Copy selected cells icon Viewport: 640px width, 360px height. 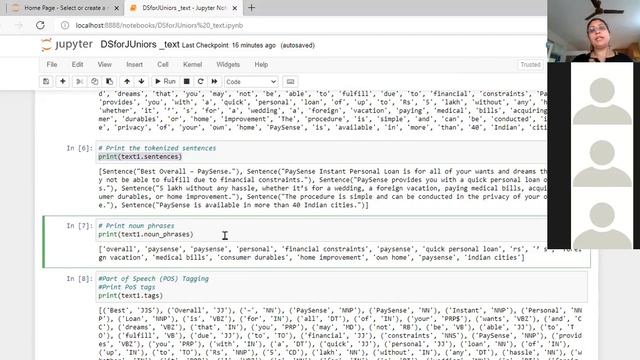coord(94,82)
